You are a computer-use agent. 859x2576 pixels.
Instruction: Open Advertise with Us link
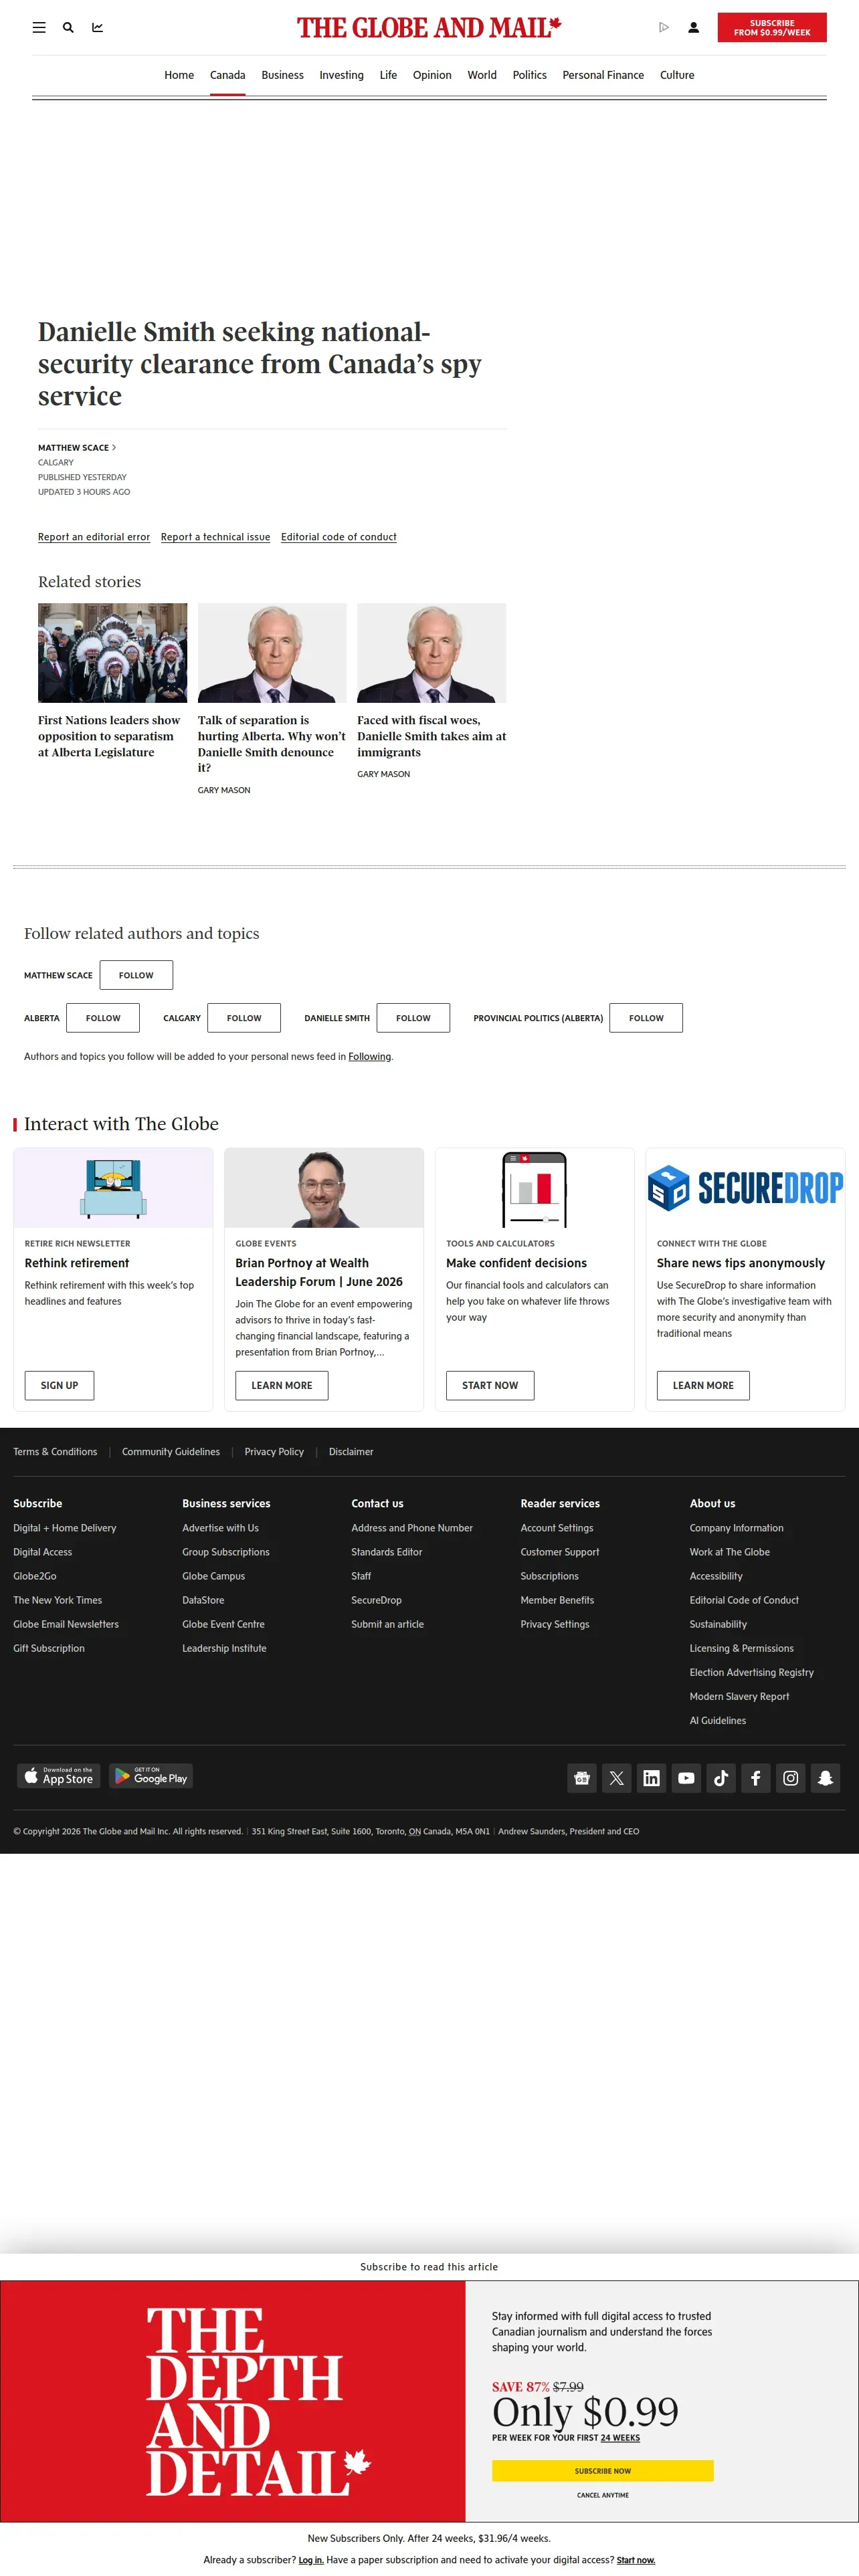pyautogui.click(x=220, y=1528)
